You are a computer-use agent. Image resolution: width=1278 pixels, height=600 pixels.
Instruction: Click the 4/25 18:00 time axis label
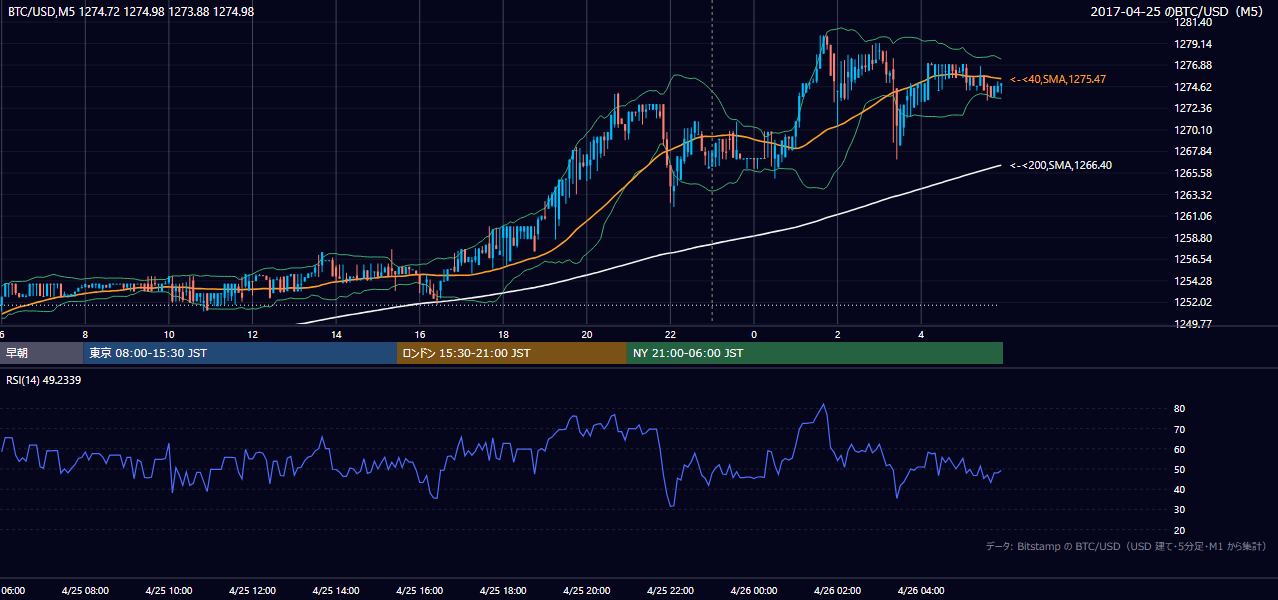(503, 590)
